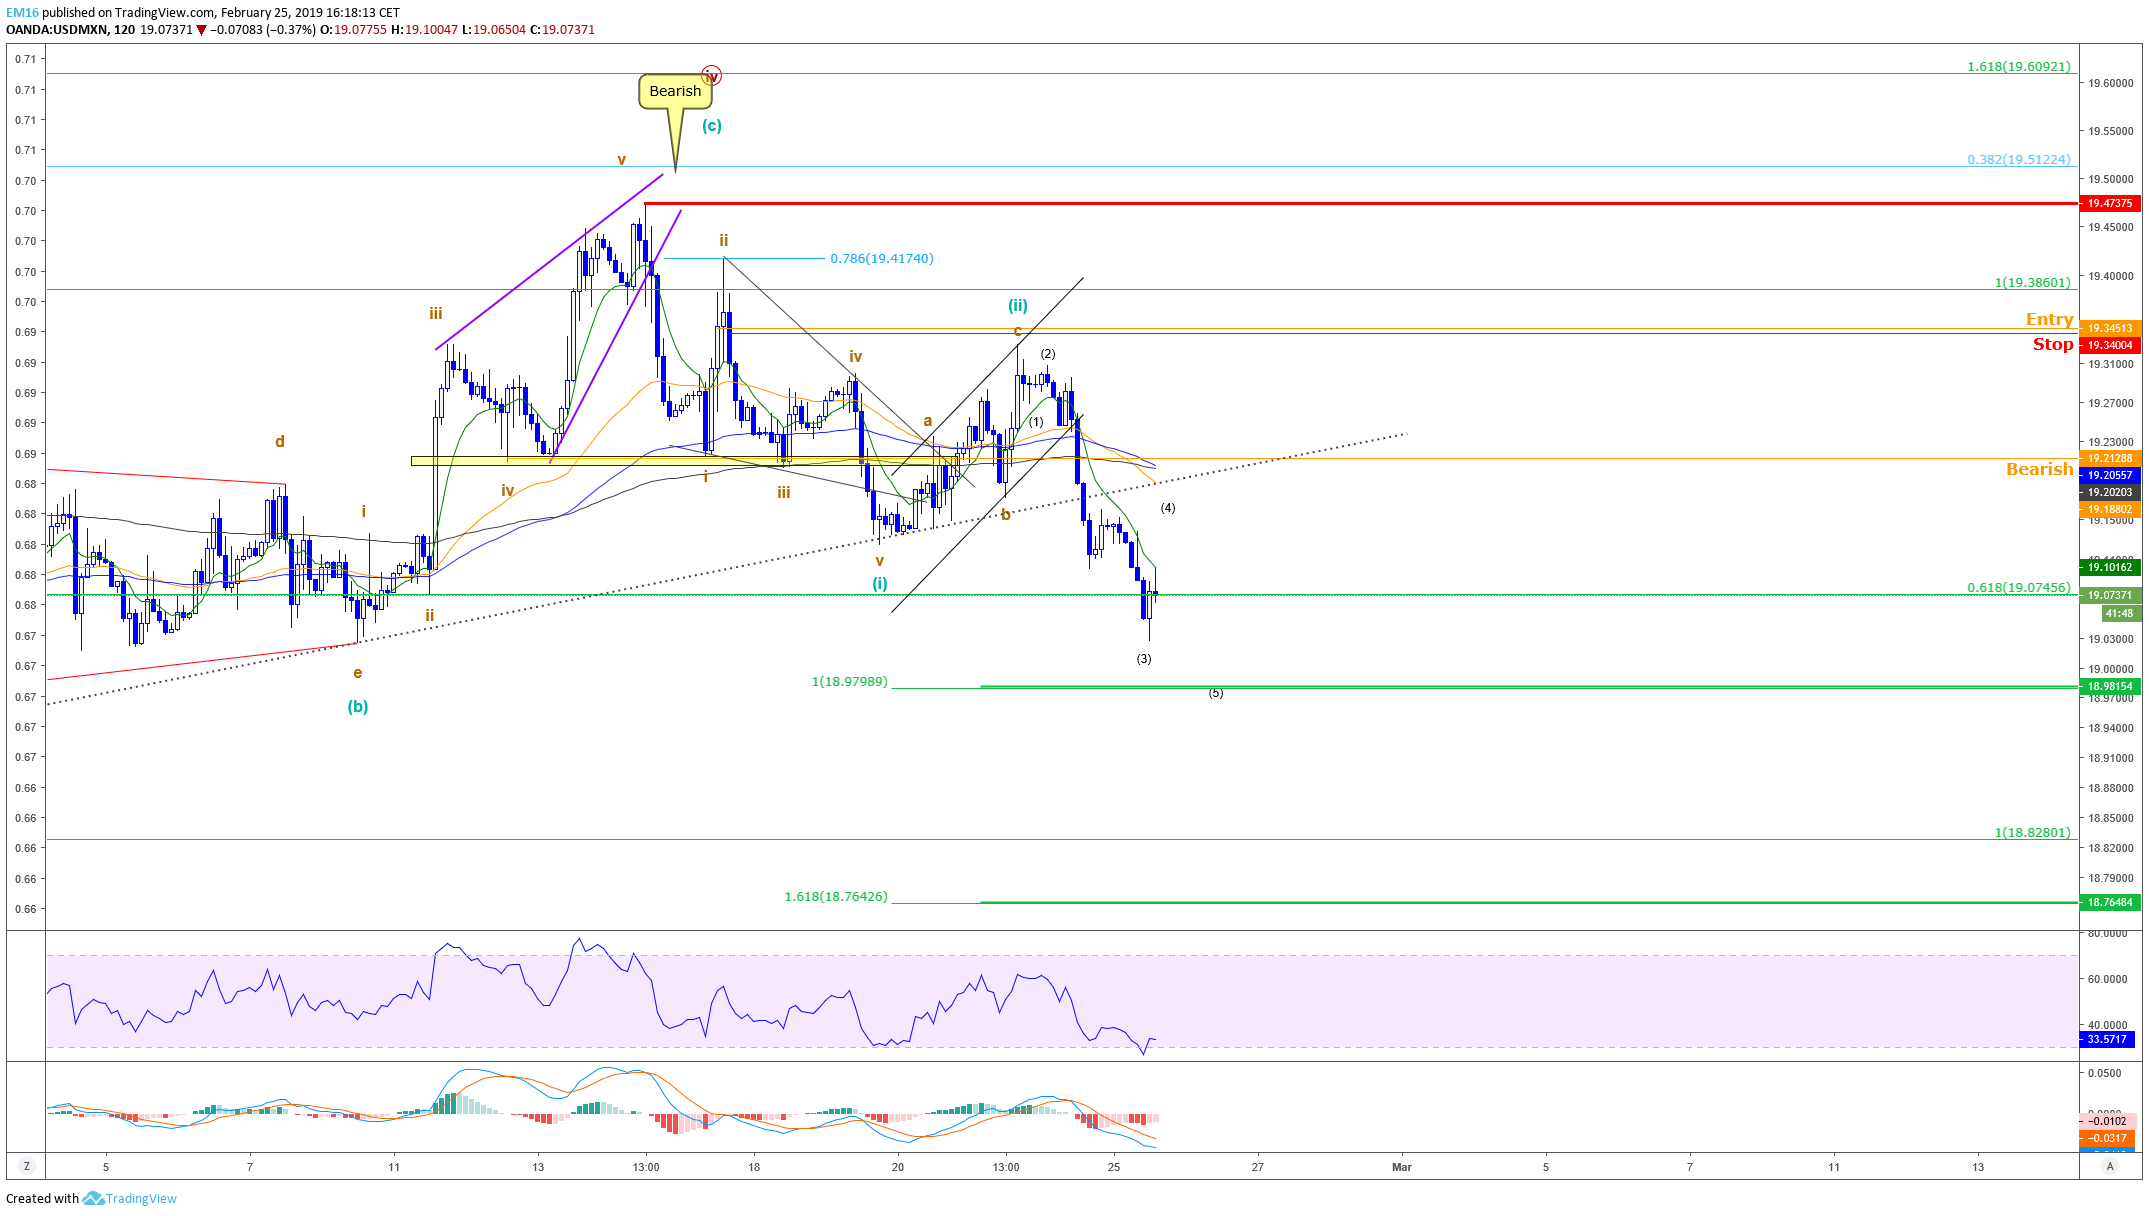Image resolution: width=2149 pixels, height=1216 pixels.
Task: Click the 25 date label on time axis
Action: tap(1114, 1167)
